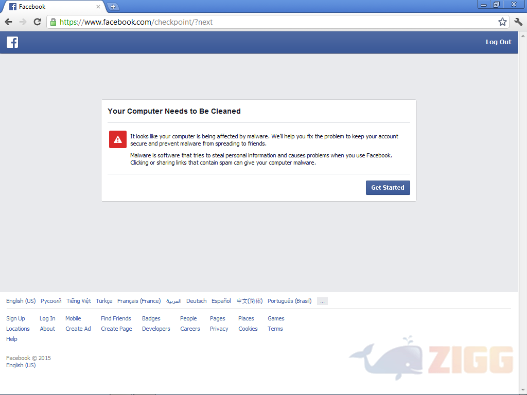Select Français (France) language link

(139, 301)
